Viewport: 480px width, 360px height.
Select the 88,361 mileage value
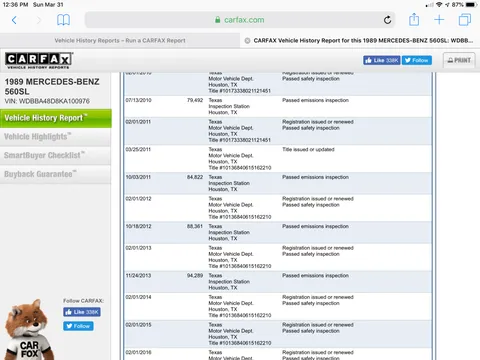point(195,226)
